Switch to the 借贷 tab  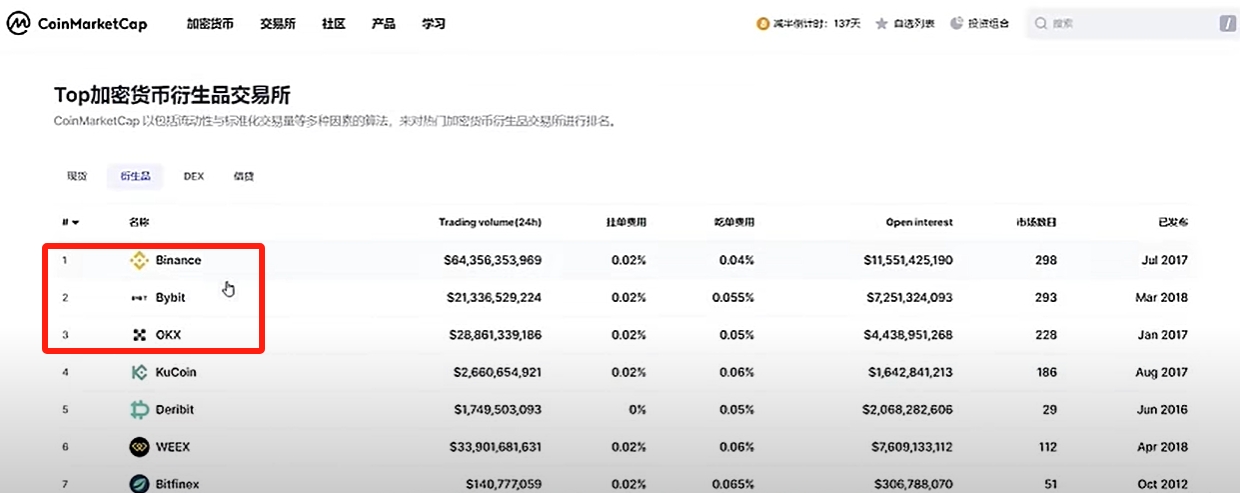(244, 176)
